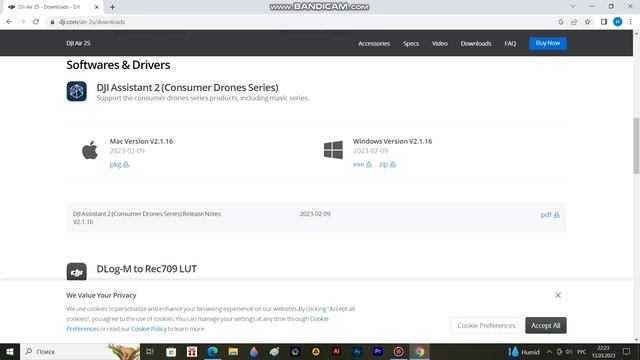Viewport: 640px width, 360px height.
Task: Switch input language РУС indicator
Action: point(581,351)
